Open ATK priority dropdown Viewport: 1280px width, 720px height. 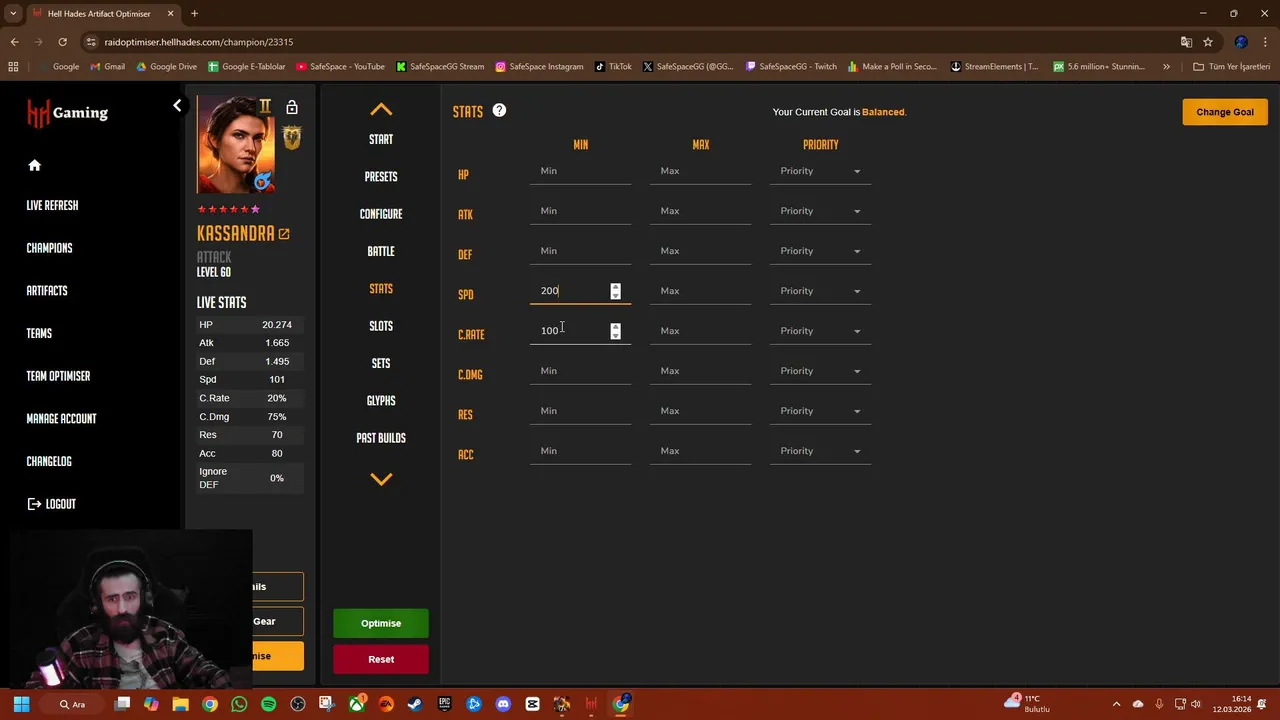(x=820, y=211)
